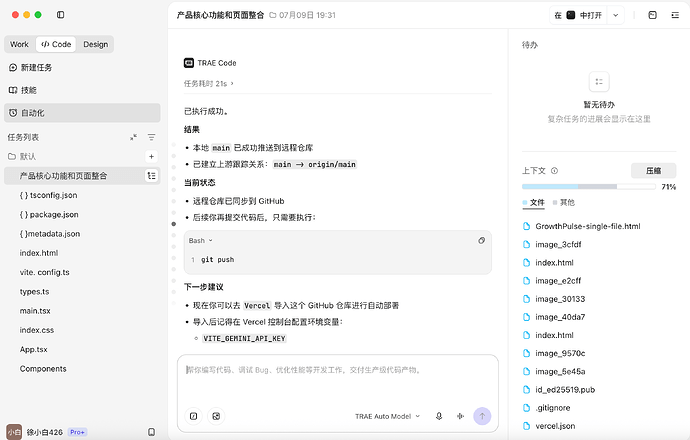Open image_40da7 context file
The width and height of the screenshot is (690, 440).
[x=554, y=317]
